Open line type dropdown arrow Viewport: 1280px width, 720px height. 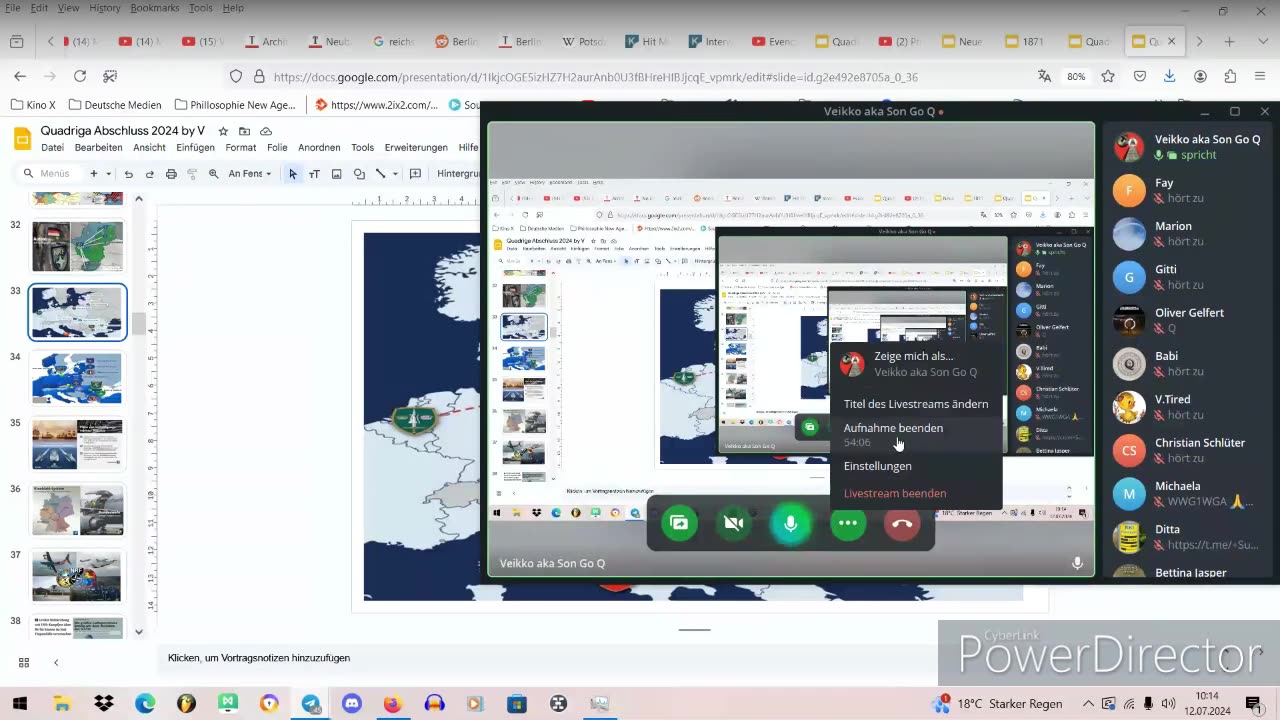(393, 174)
